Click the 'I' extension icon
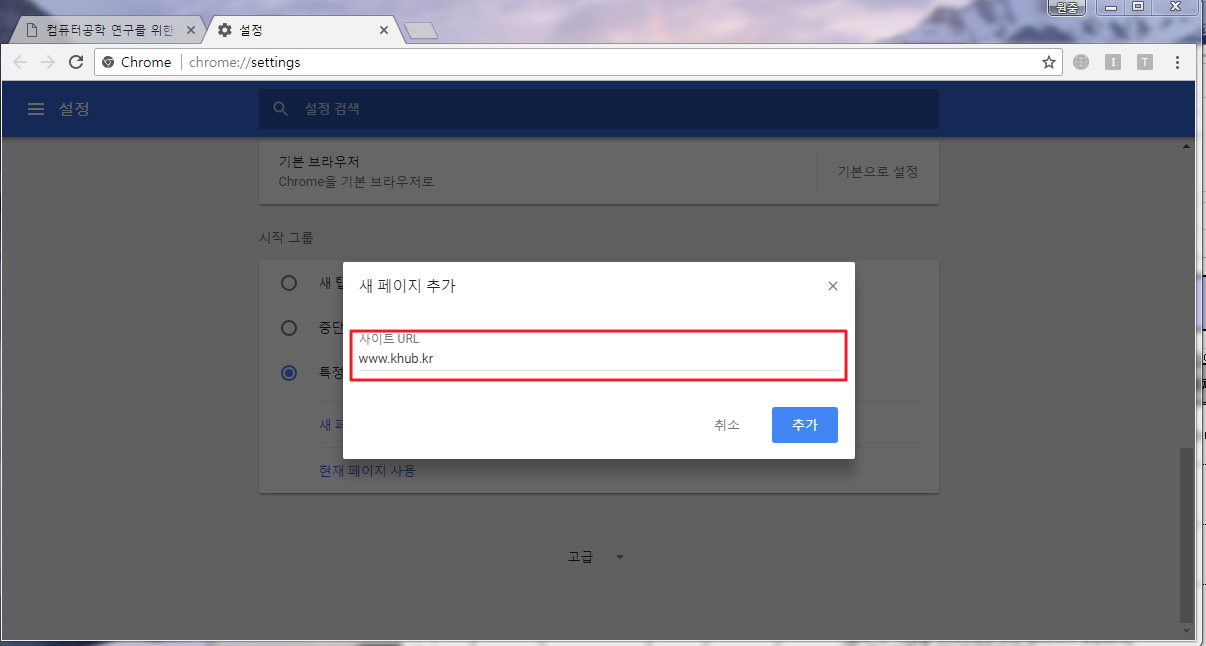Screen dimensions: 1206x646 tap(1113, 62)
